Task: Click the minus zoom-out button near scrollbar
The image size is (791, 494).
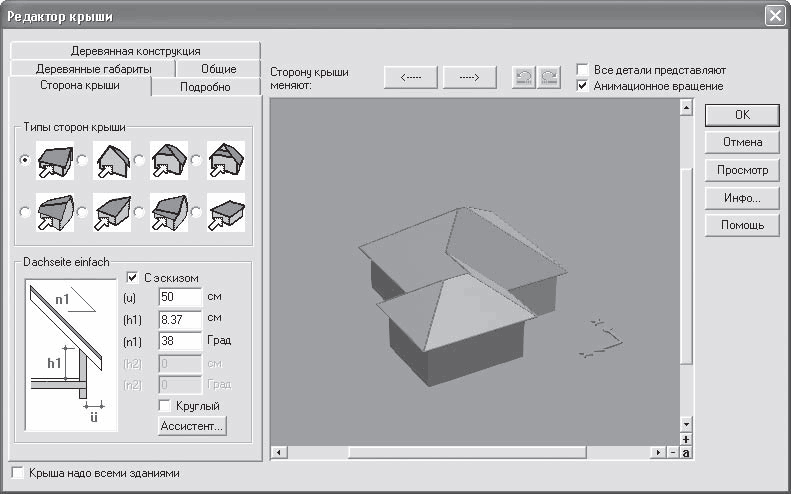Action: (673, 453)
